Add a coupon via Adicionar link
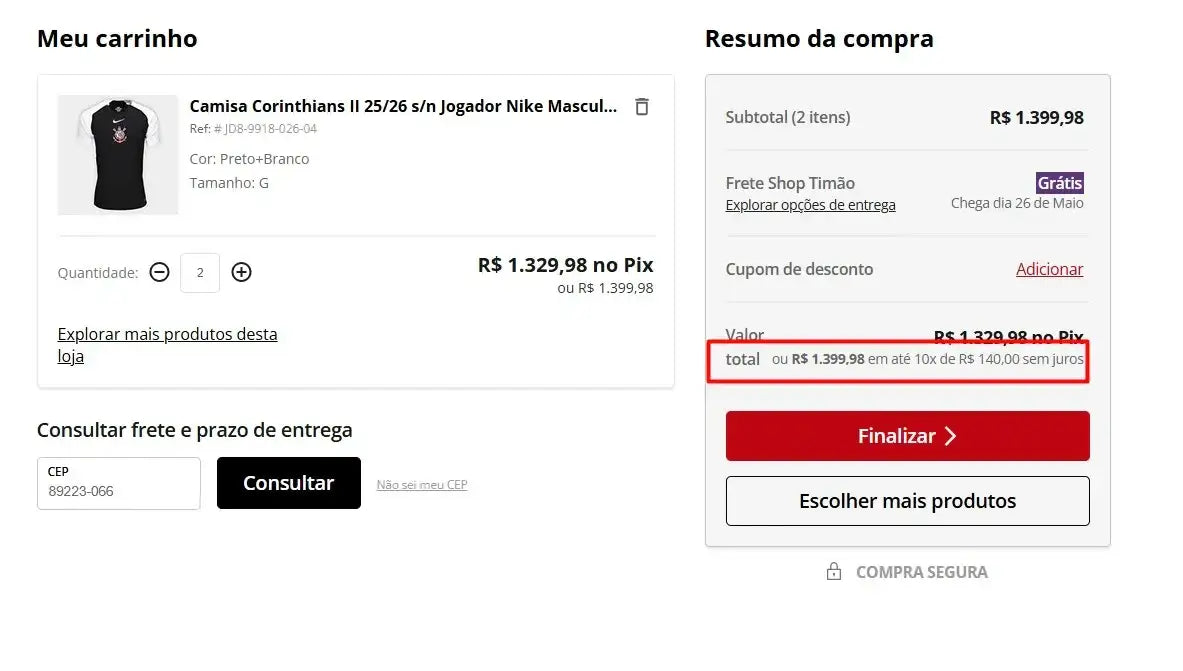Image resolution: width=1183 pixels, height=671 pixels. click(x=1049, y=269)
